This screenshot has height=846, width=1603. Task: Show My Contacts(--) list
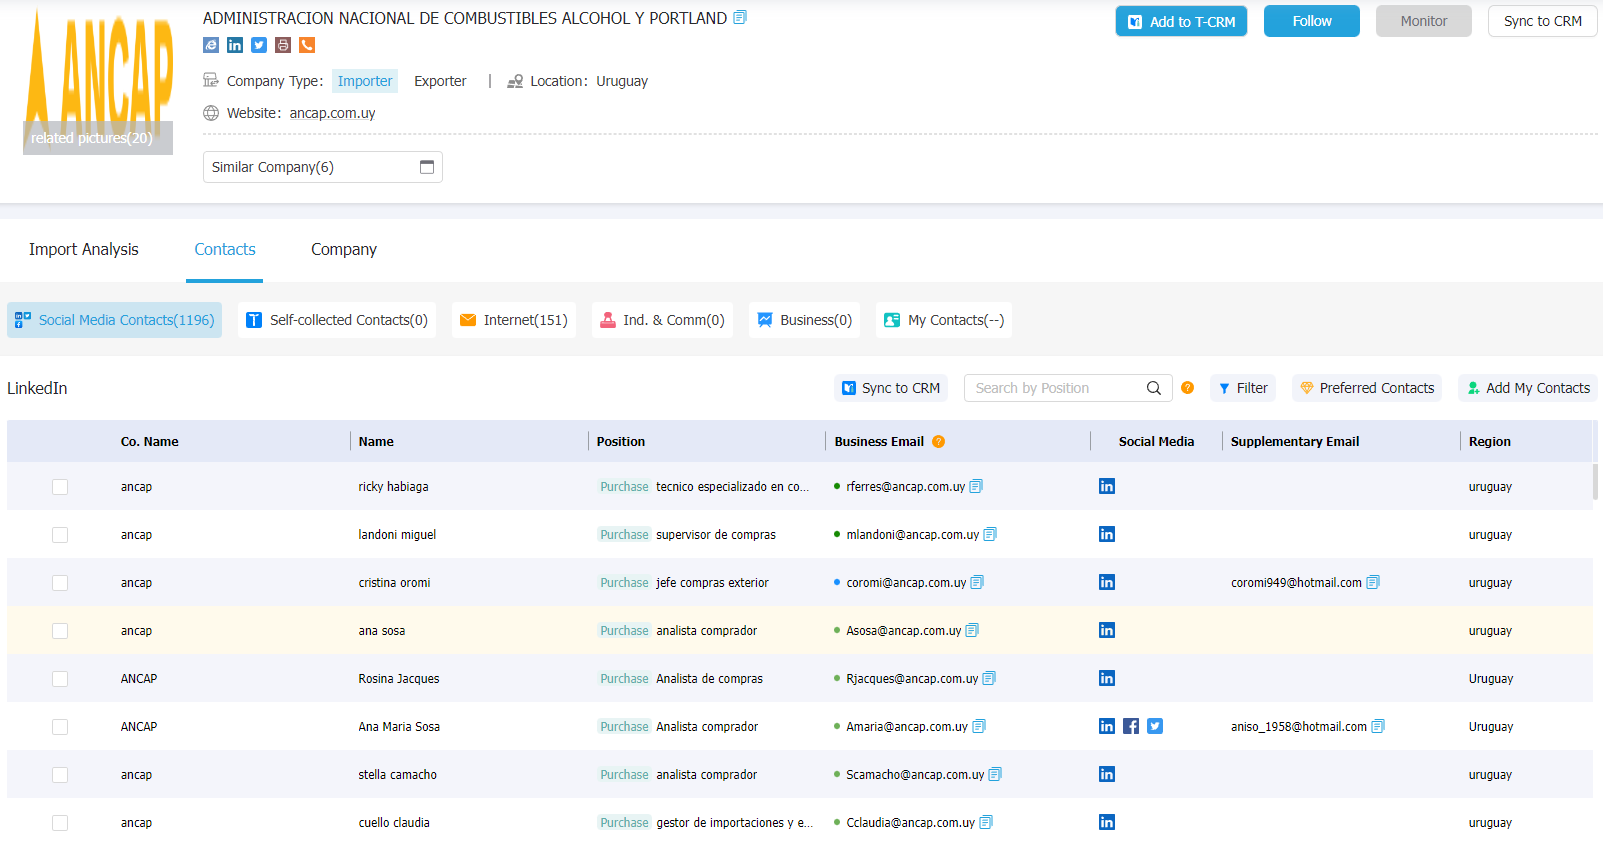944,320
